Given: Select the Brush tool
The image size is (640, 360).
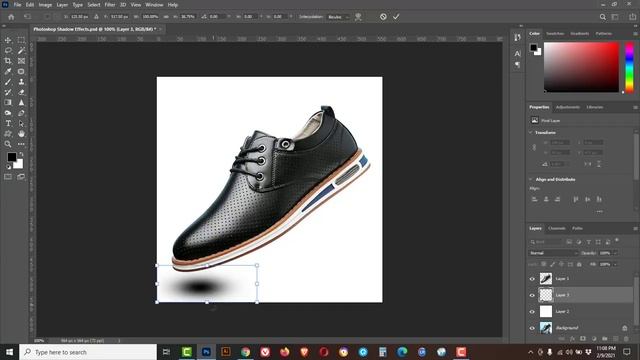Looking at the screenshot, I should 8,82.
